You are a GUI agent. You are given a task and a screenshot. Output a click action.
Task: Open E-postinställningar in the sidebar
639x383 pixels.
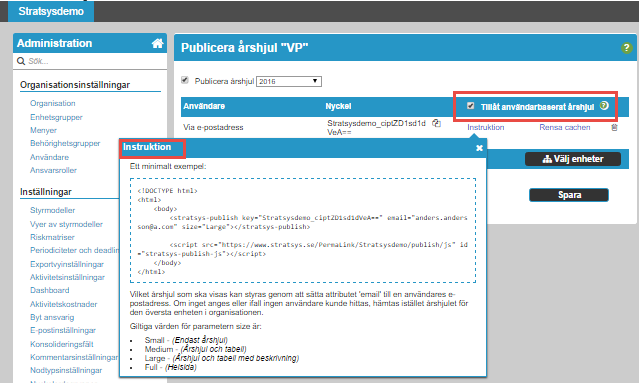(63, 330)
